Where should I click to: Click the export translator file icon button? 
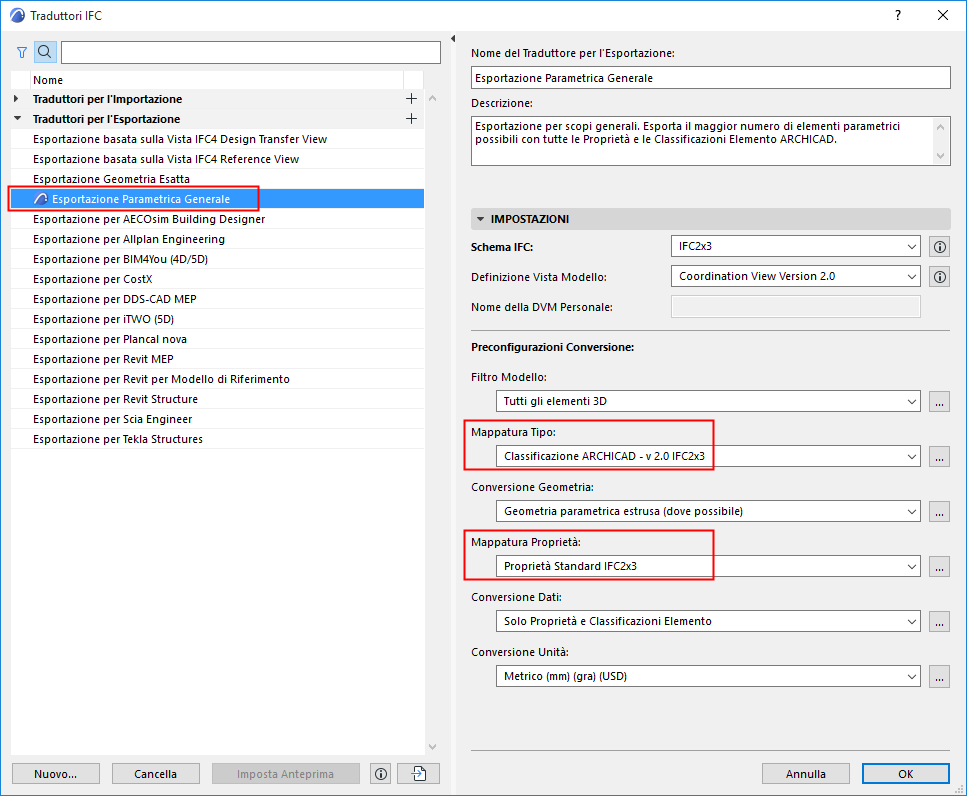[419, 774]
